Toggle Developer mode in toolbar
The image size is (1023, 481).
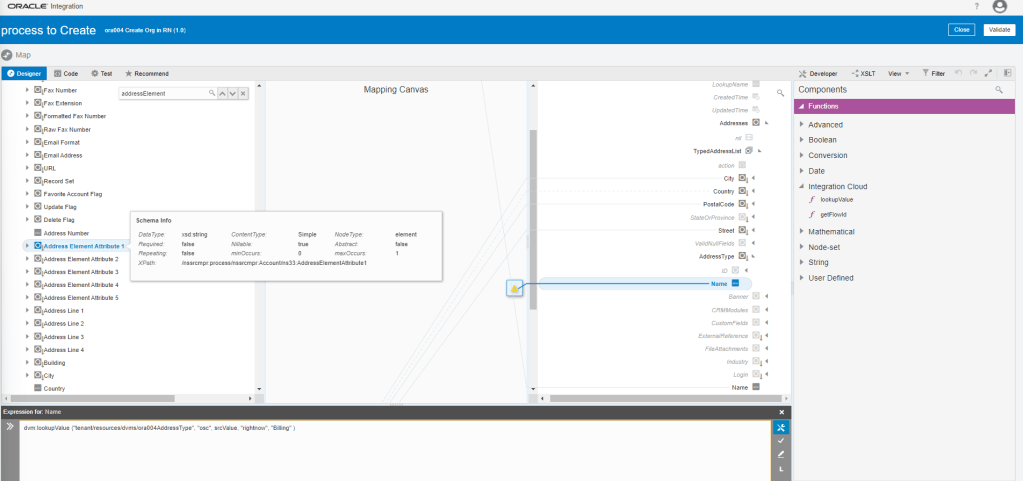click(x=818, y=73)
